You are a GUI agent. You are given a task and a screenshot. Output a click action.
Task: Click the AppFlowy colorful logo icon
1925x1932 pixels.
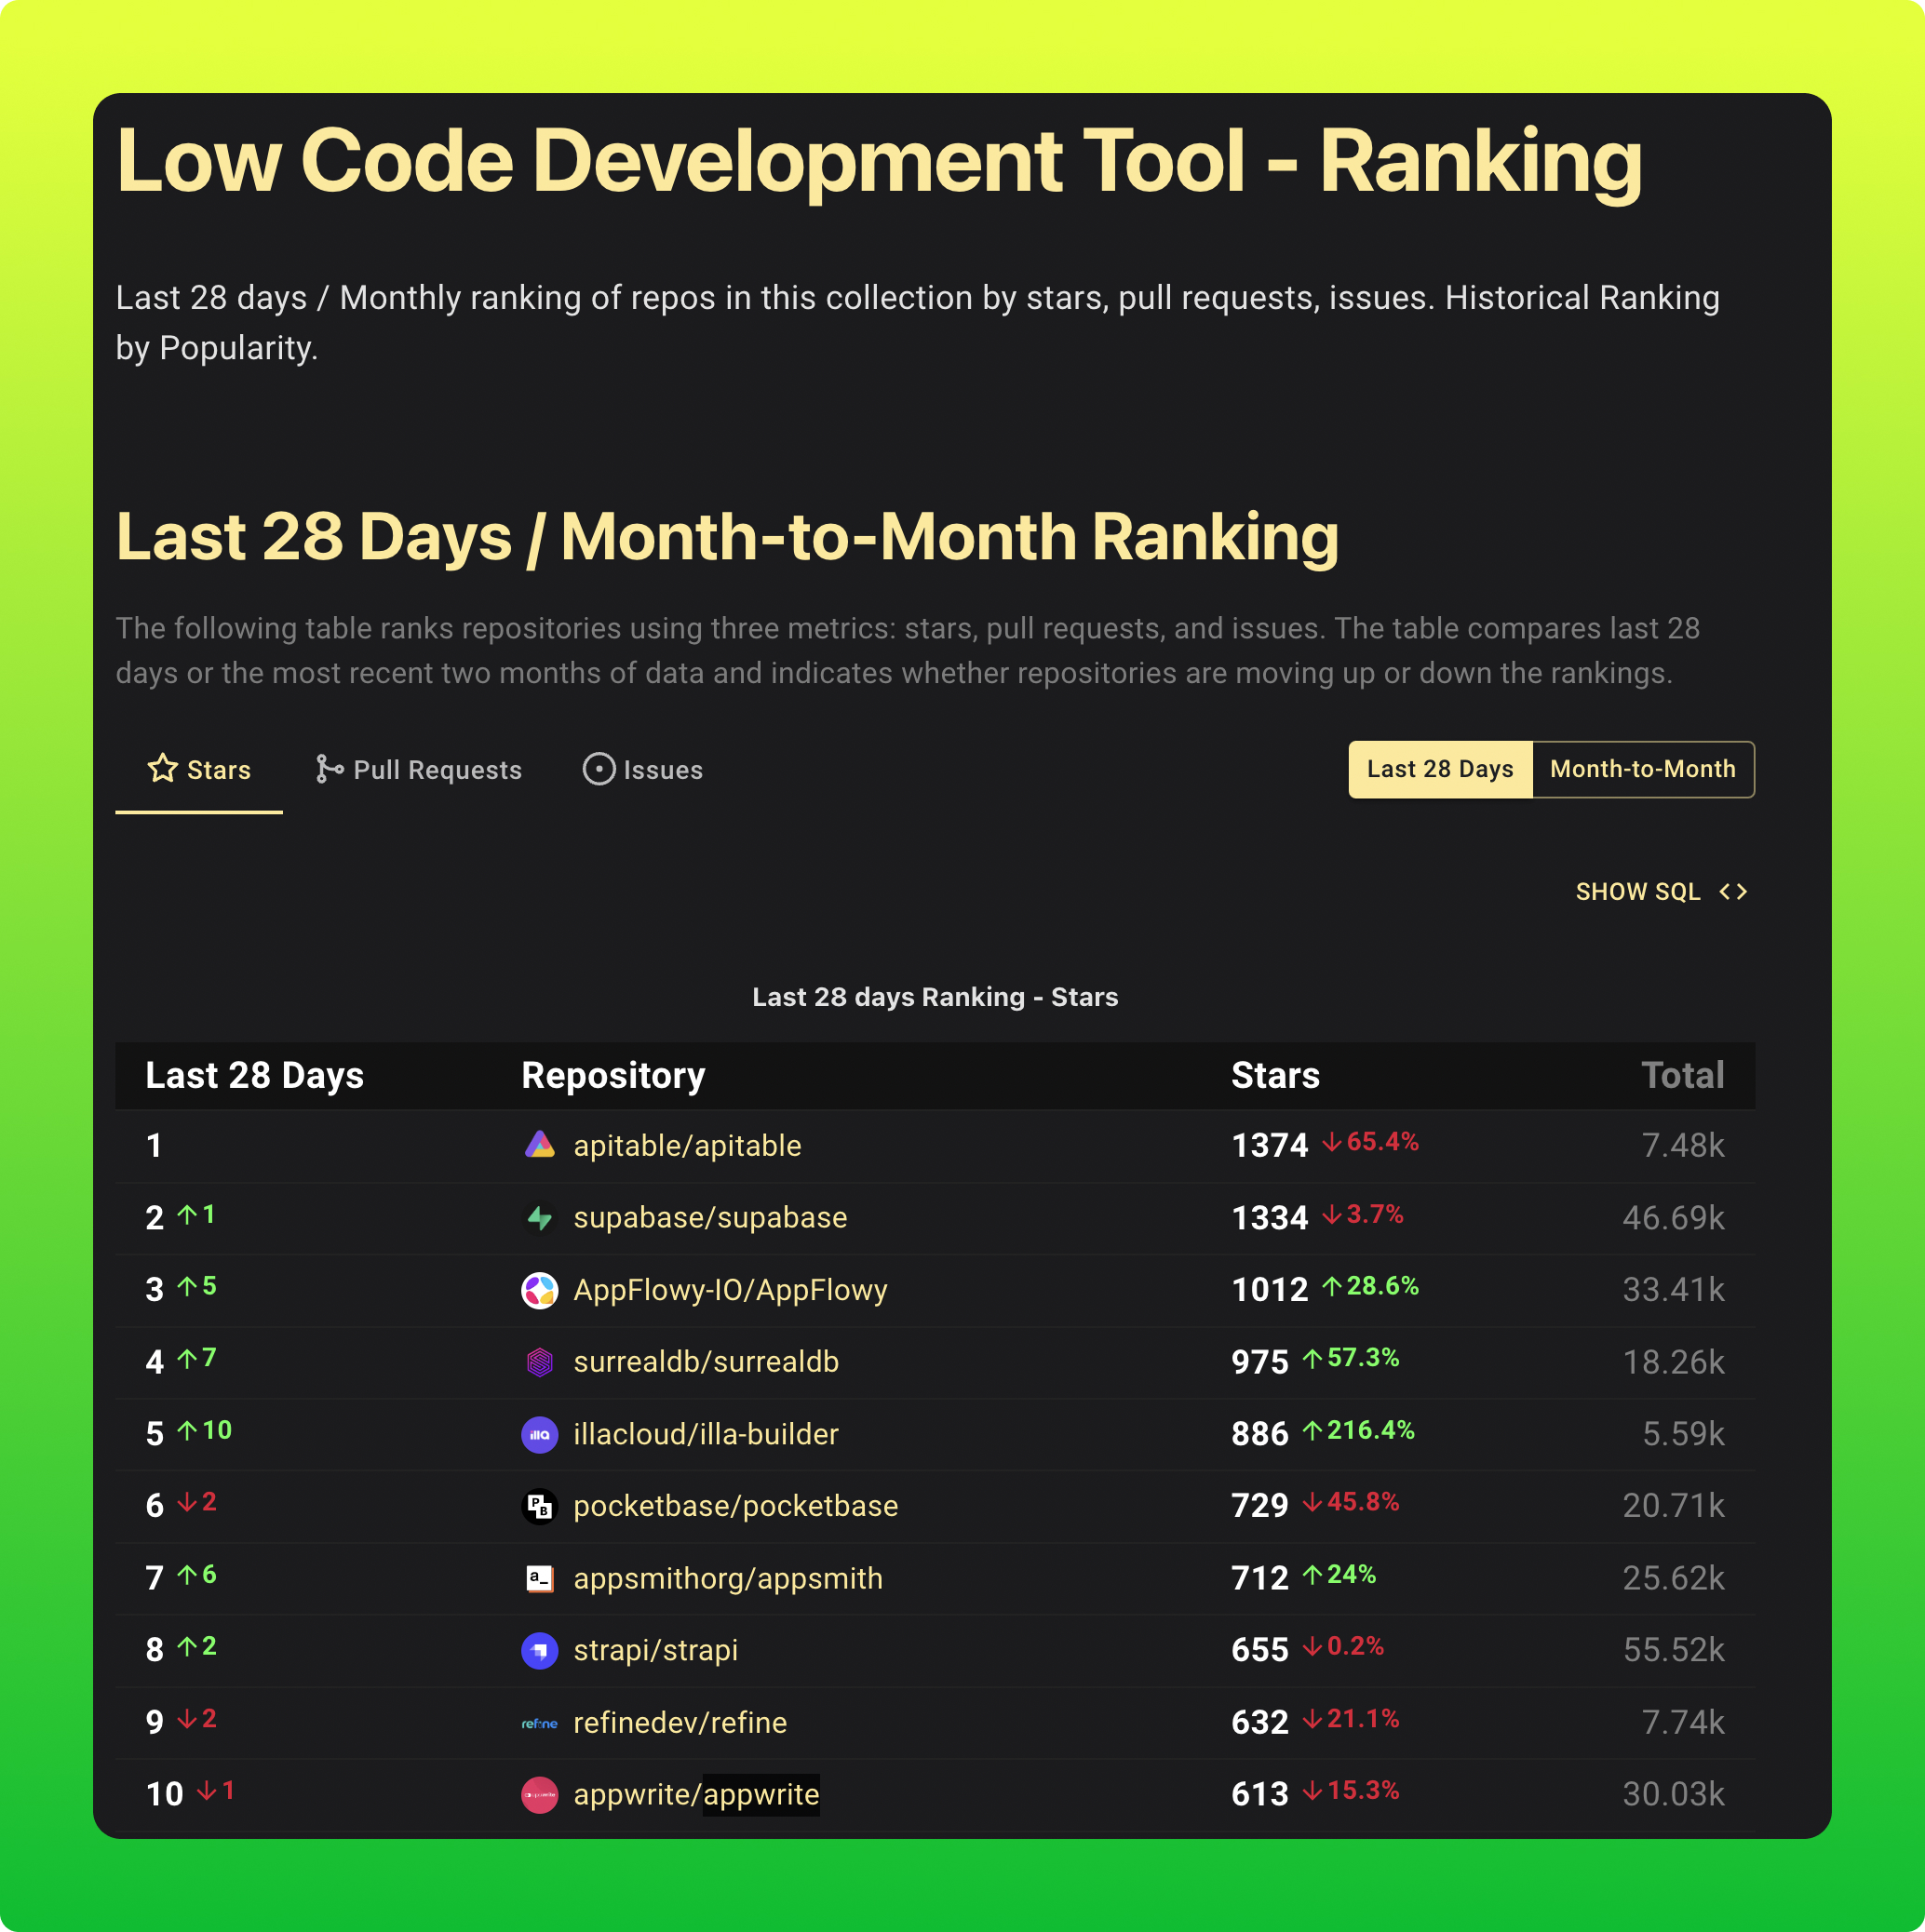coord(539,1290)
